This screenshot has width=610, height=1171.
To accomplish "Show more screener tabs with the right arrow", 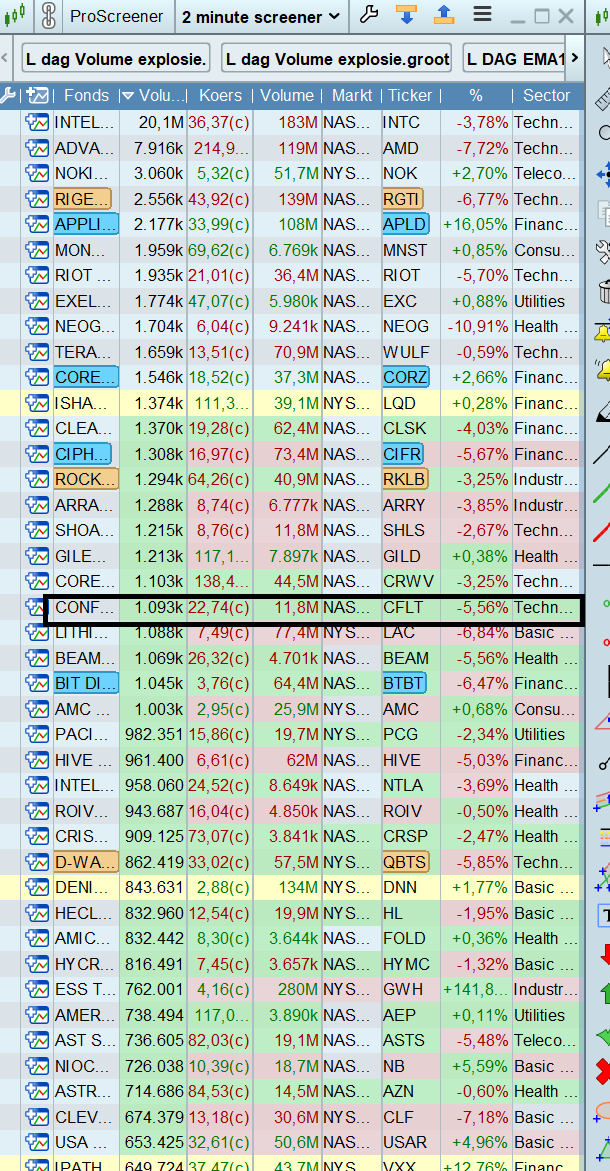I will click(x=574, y=58).
